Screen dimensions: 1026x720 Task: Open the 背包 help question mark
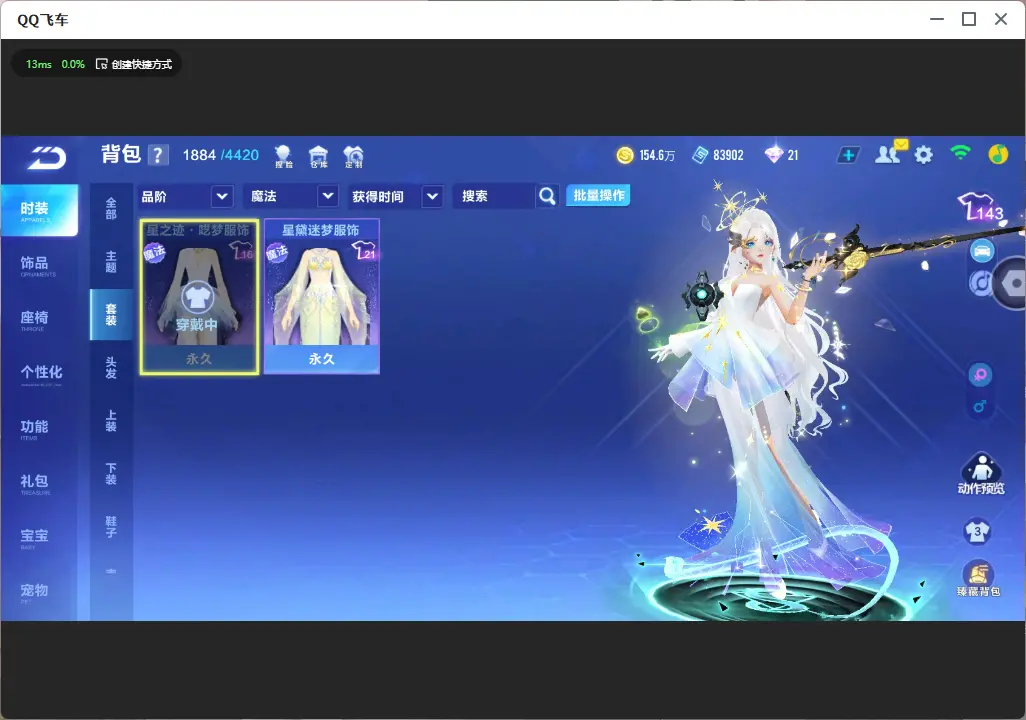[158, 155]
